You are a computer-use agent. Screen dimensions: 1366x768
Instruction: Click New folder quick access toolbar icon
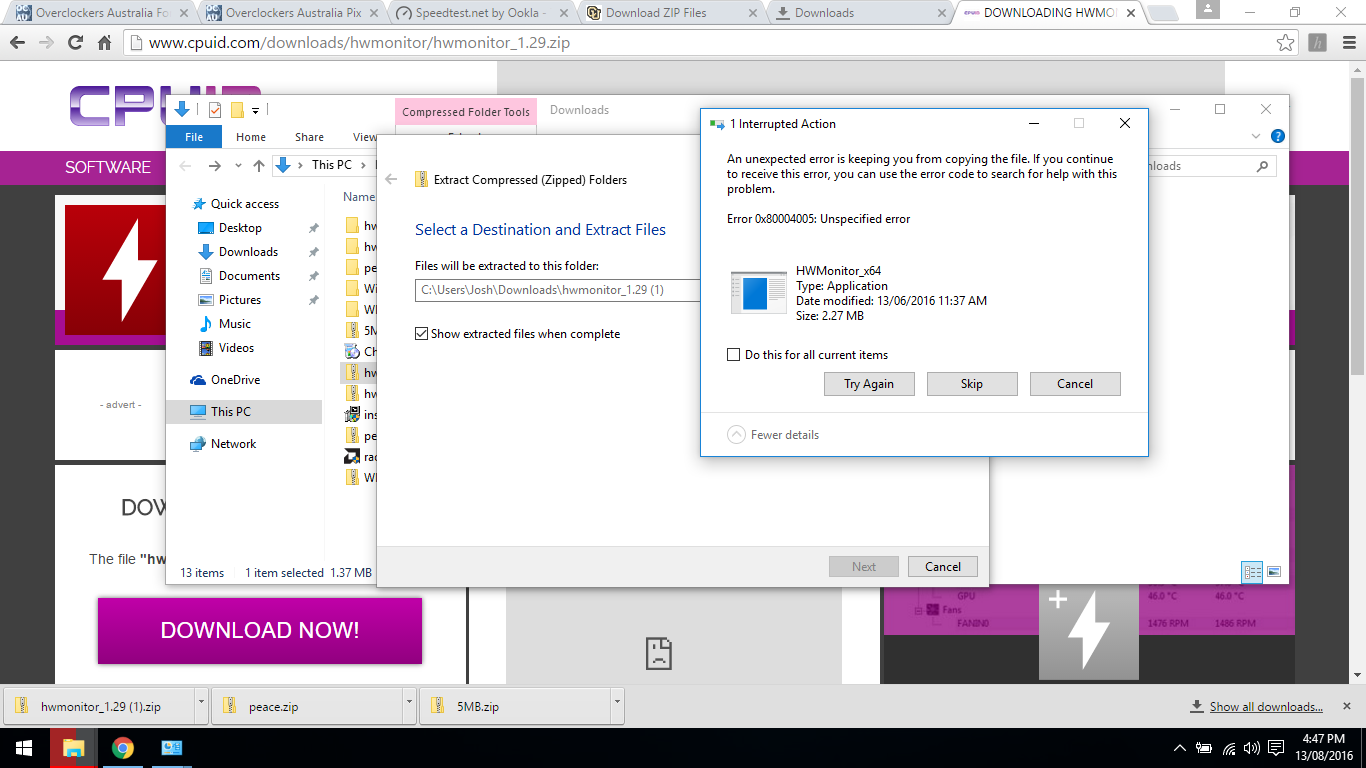click(x=237, y=110)
